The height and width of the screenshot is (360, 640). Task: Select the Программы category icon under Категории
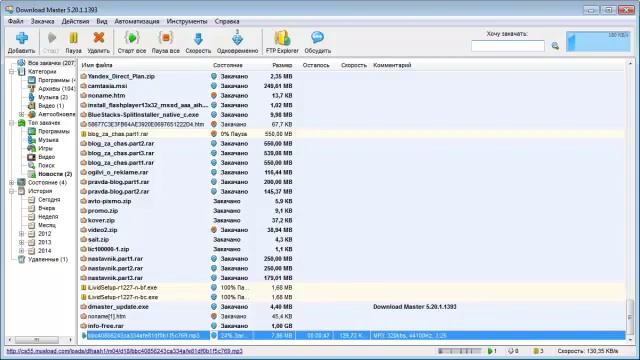point(32,80)
